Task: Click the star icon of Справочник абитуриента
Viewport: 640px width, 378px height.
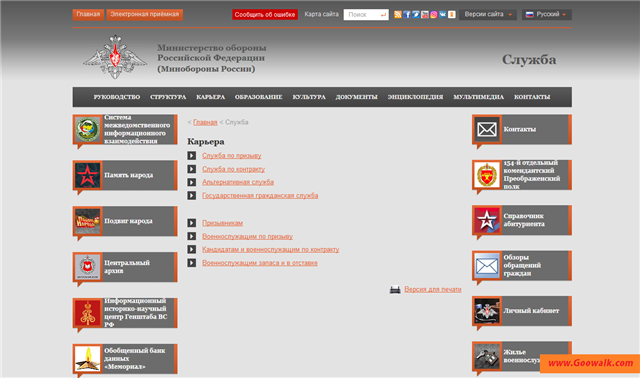Action: tap(487, 220)
